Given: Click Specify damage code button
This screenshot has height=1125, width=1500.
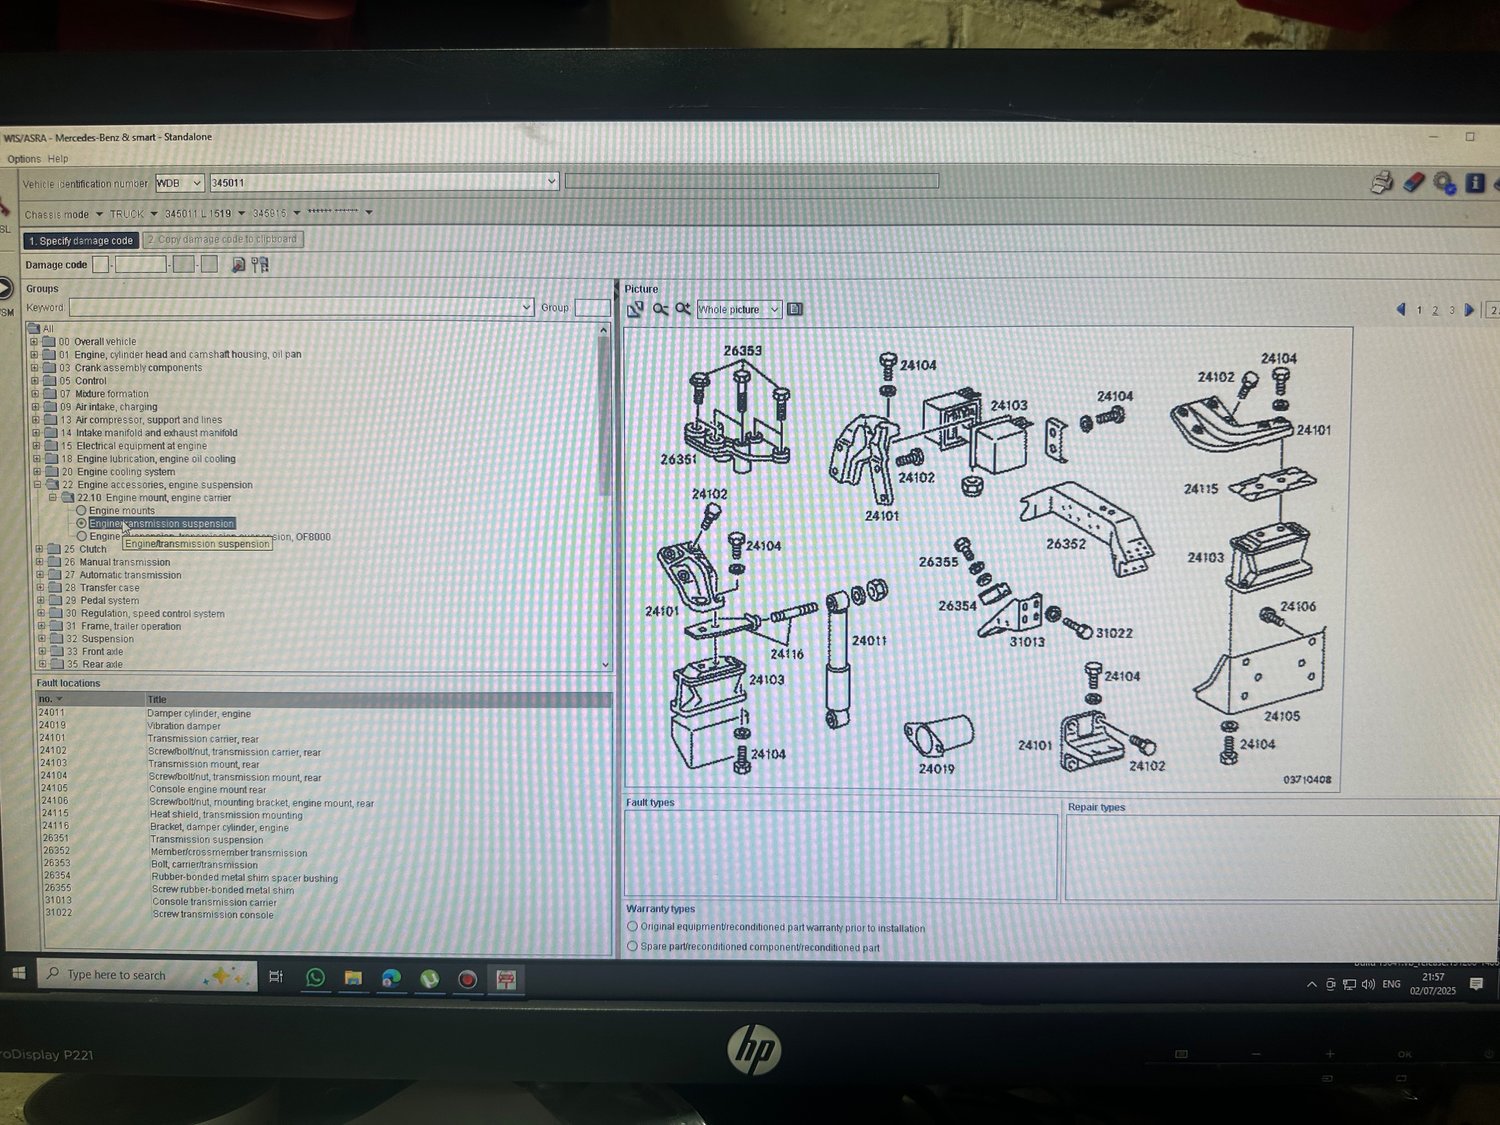Looking at the screenshot, I should click(x=81, y=241).
